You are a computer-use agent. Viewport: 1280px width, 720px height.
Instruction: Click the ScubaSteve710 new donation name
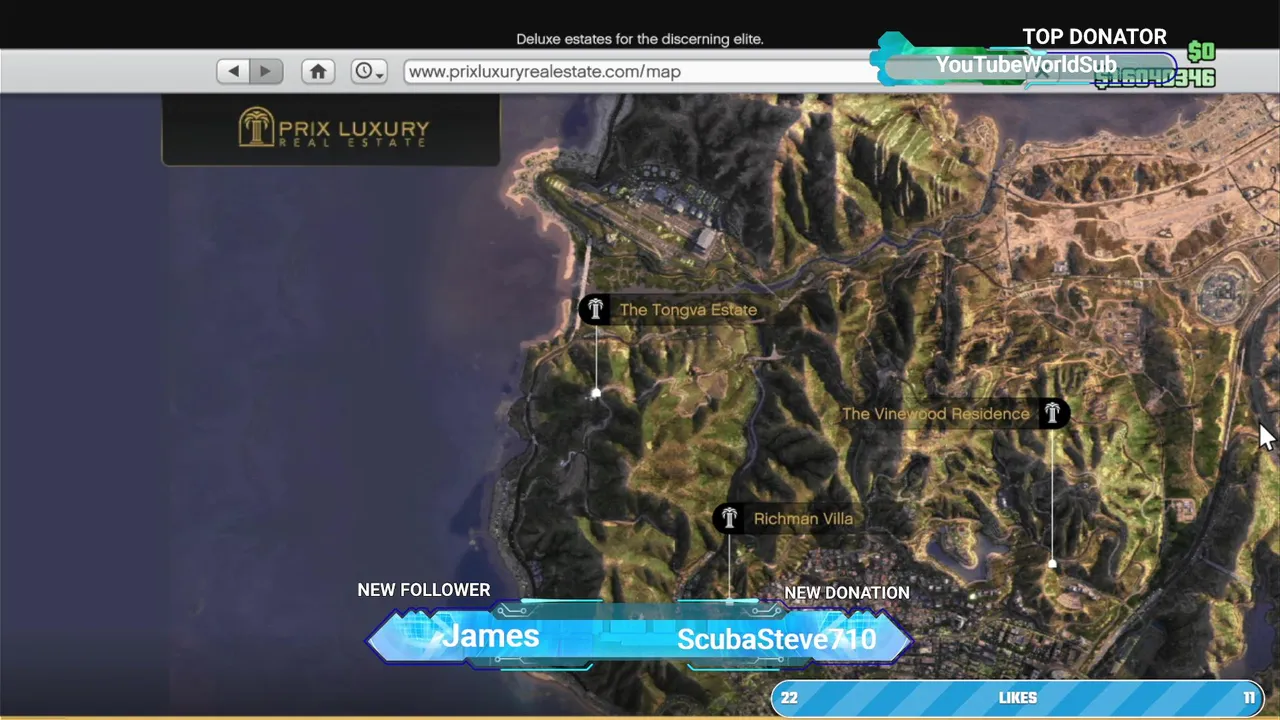tap(777, 639)
